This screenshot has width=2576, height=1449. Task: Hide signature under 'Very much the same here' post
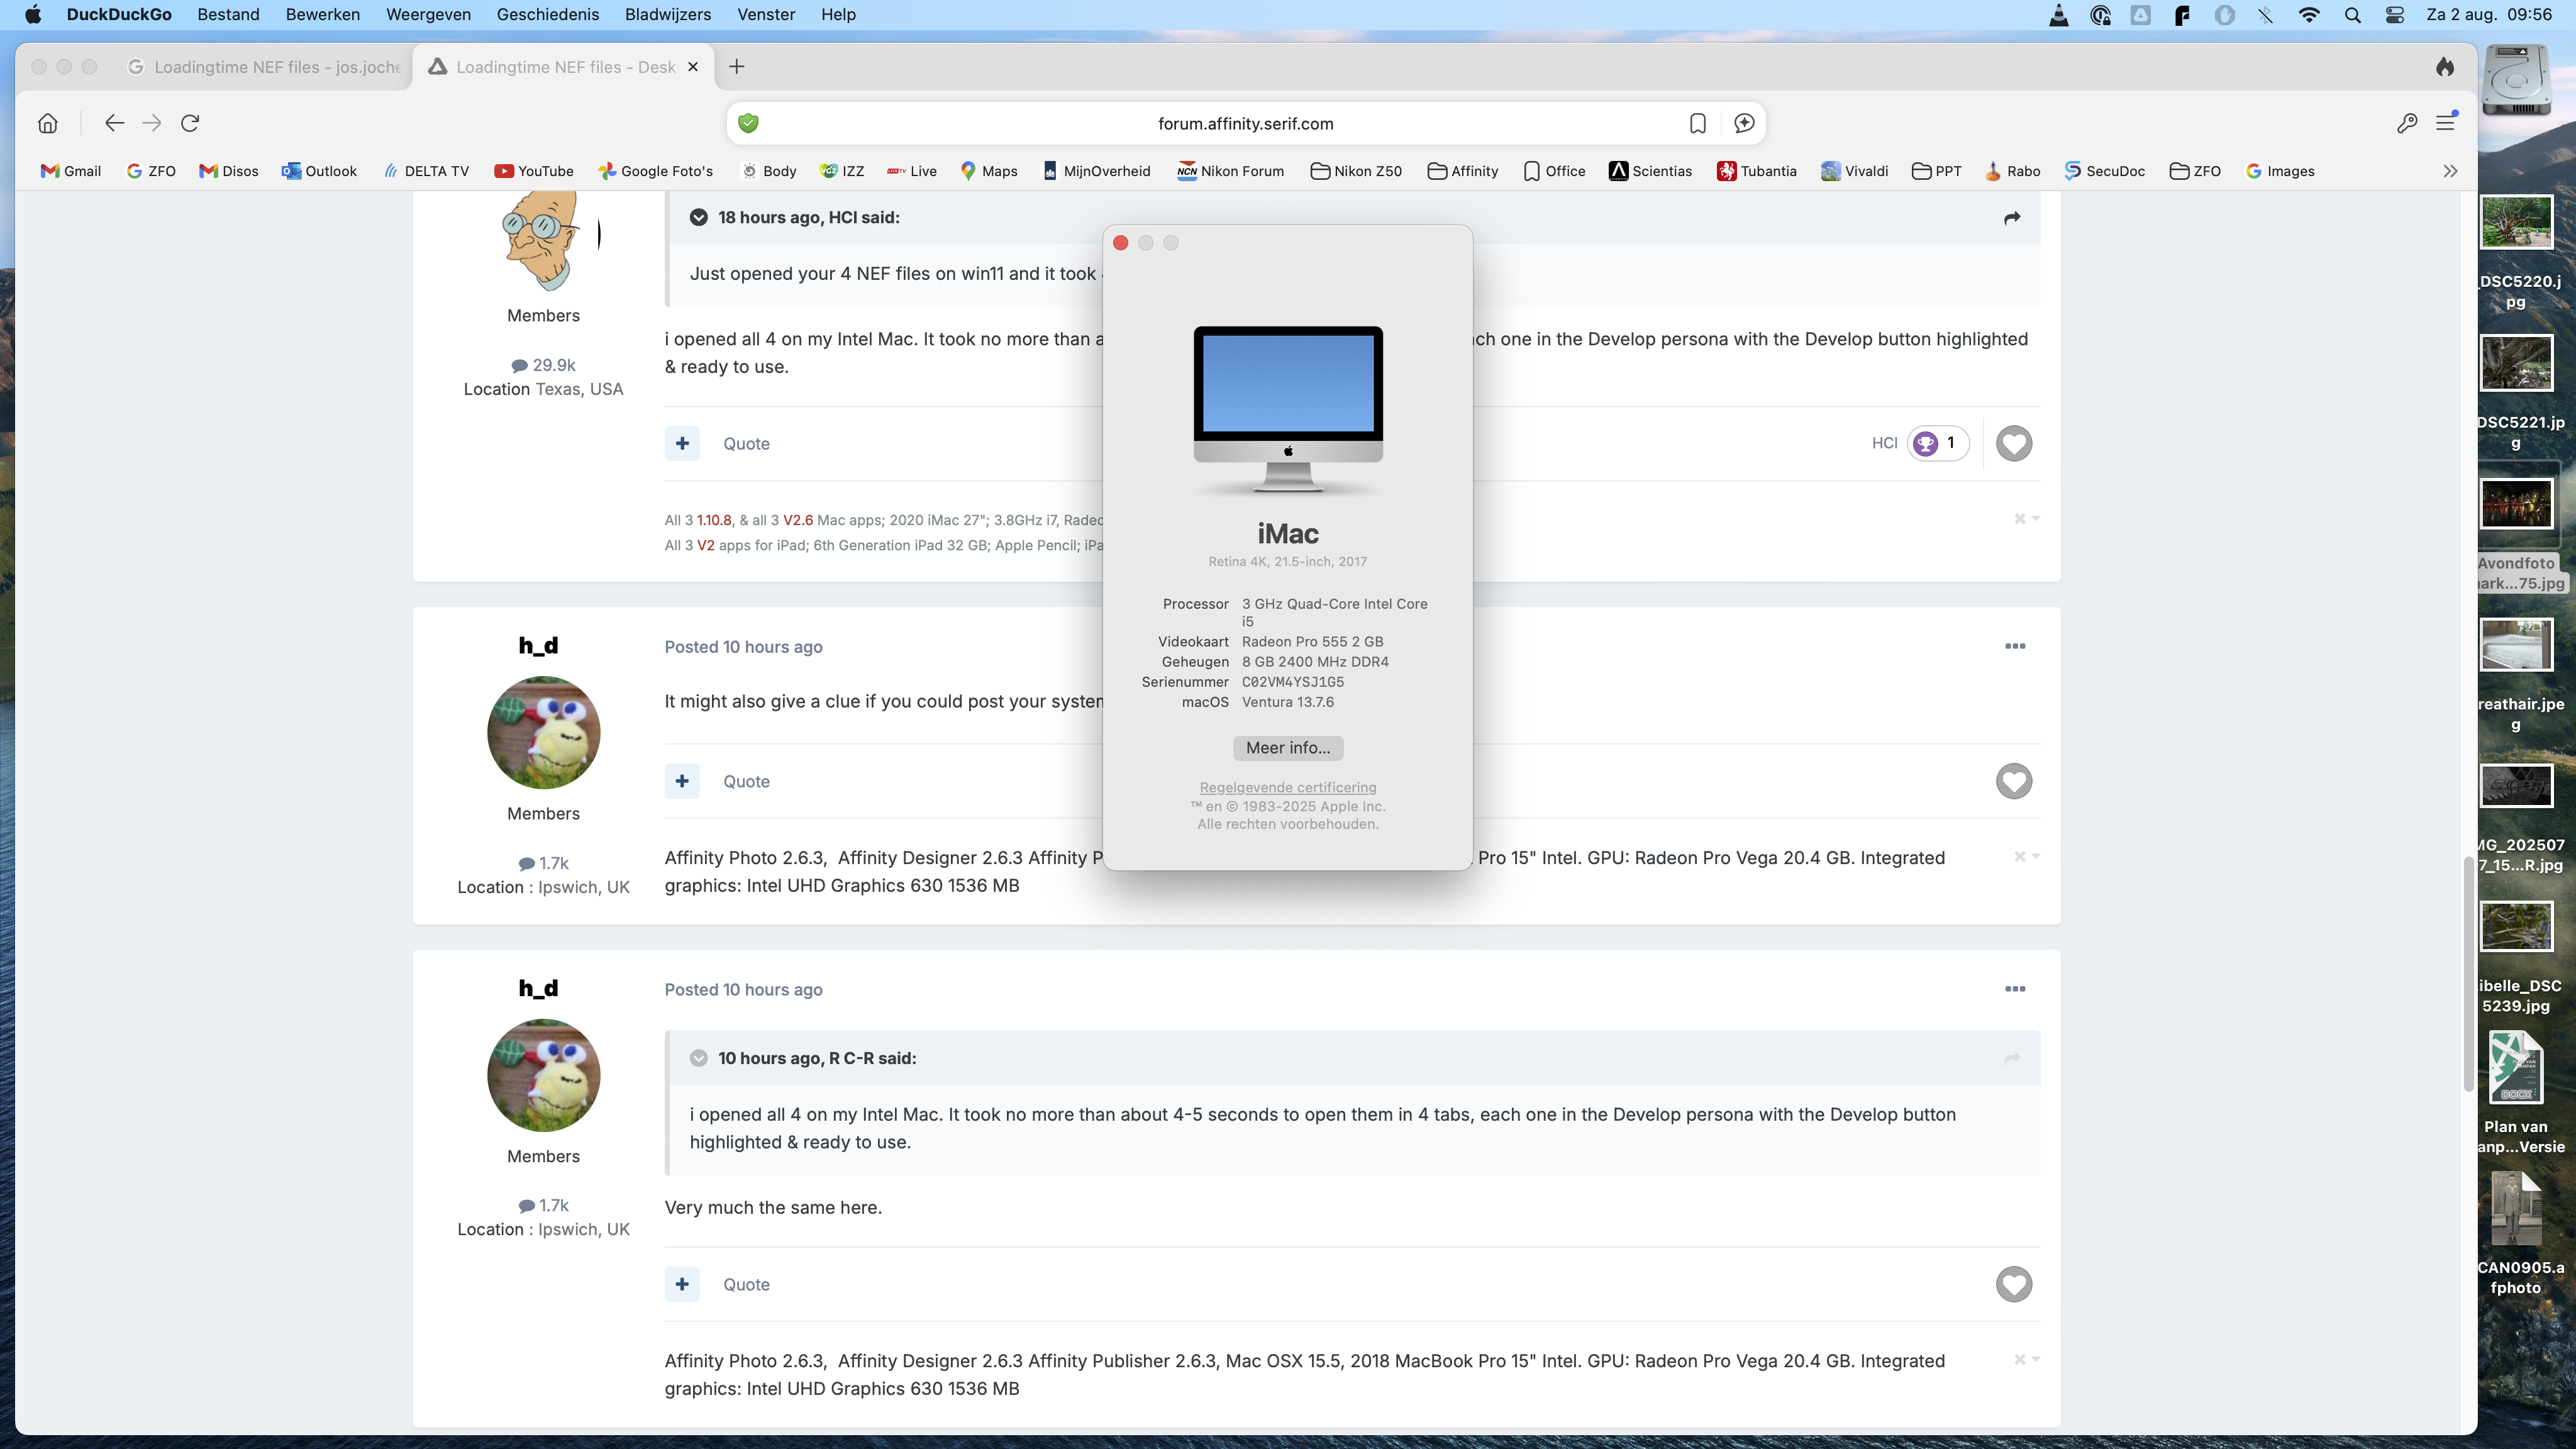(2026, 1359)
